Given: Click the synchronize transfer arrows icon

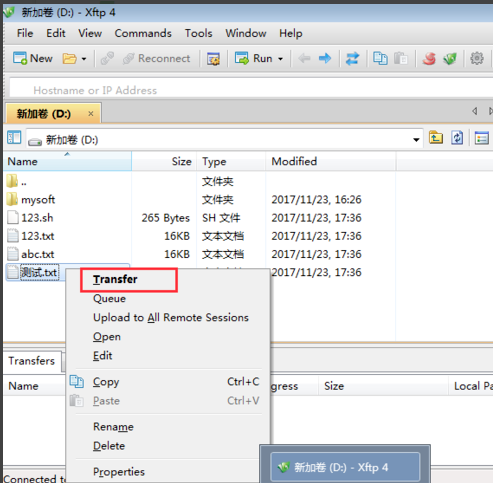Looking at the screenshot, I should 352,59.
